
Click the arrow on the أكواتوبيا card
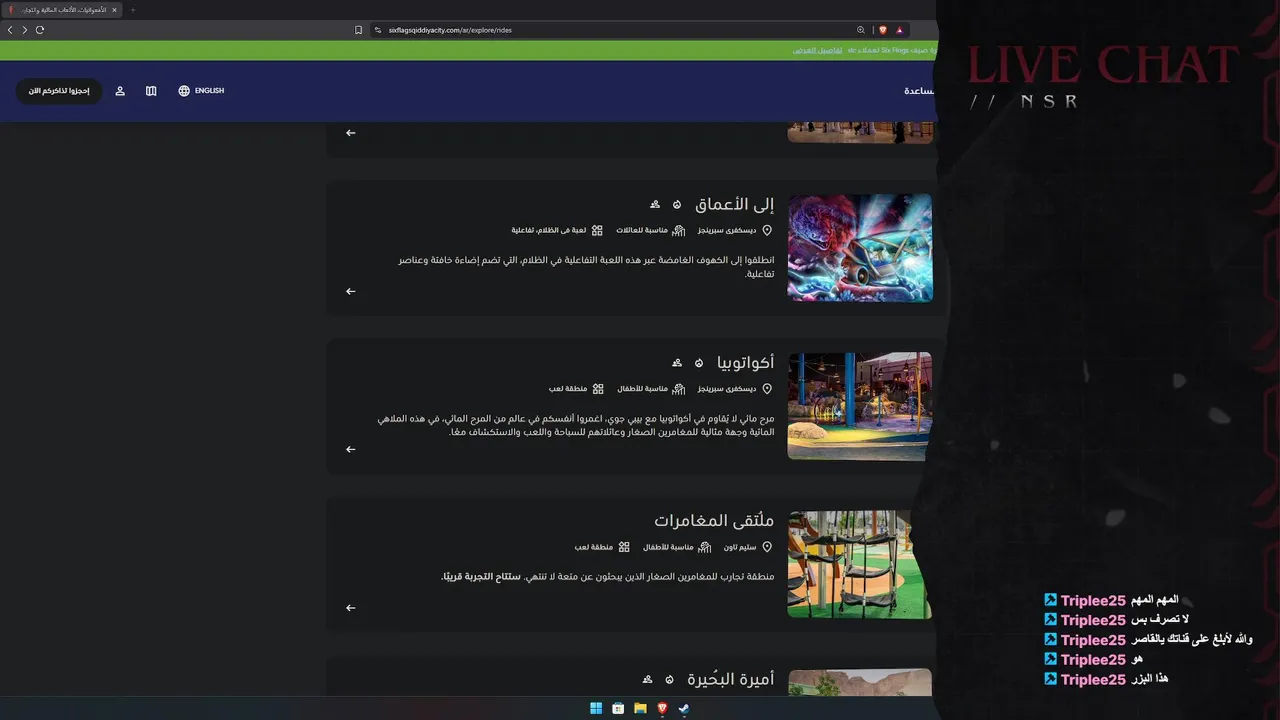pos(350,449)
